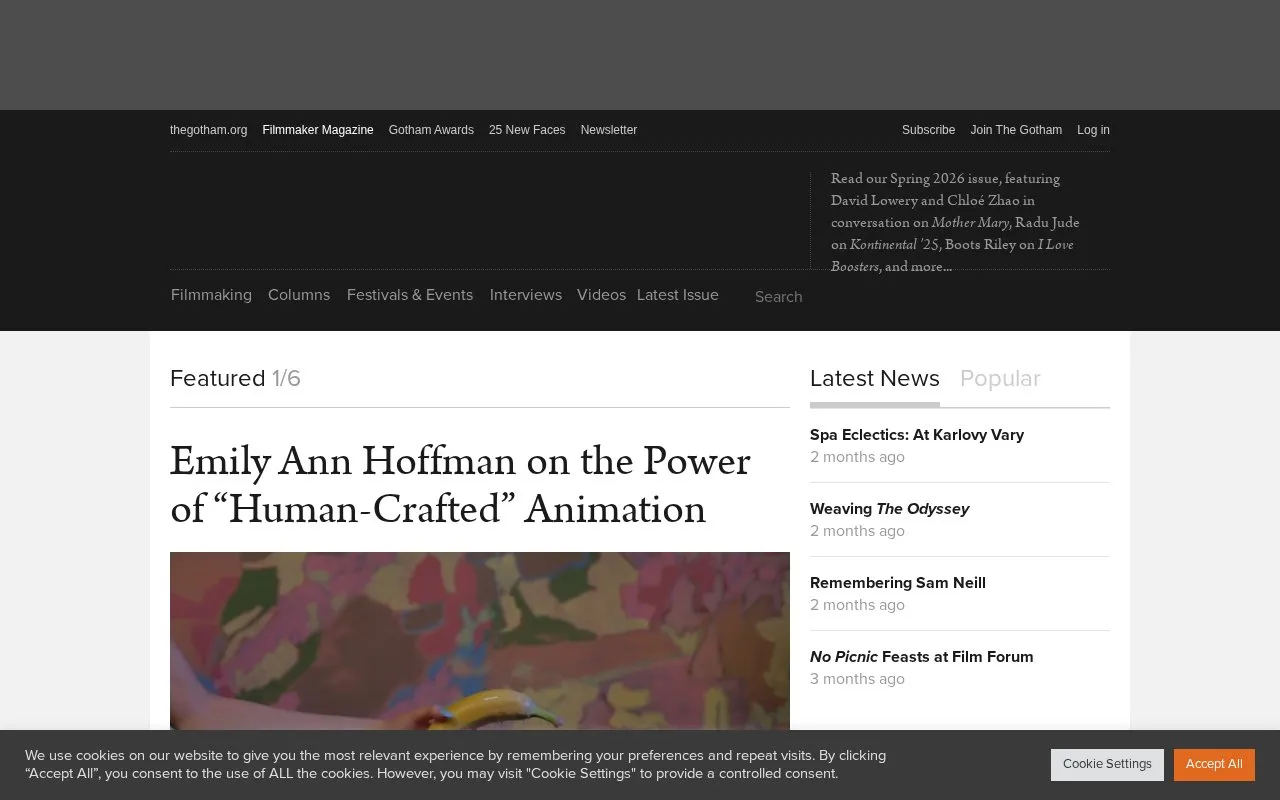
Task: Switch to the Popular tab
Action: (1000, 379)
